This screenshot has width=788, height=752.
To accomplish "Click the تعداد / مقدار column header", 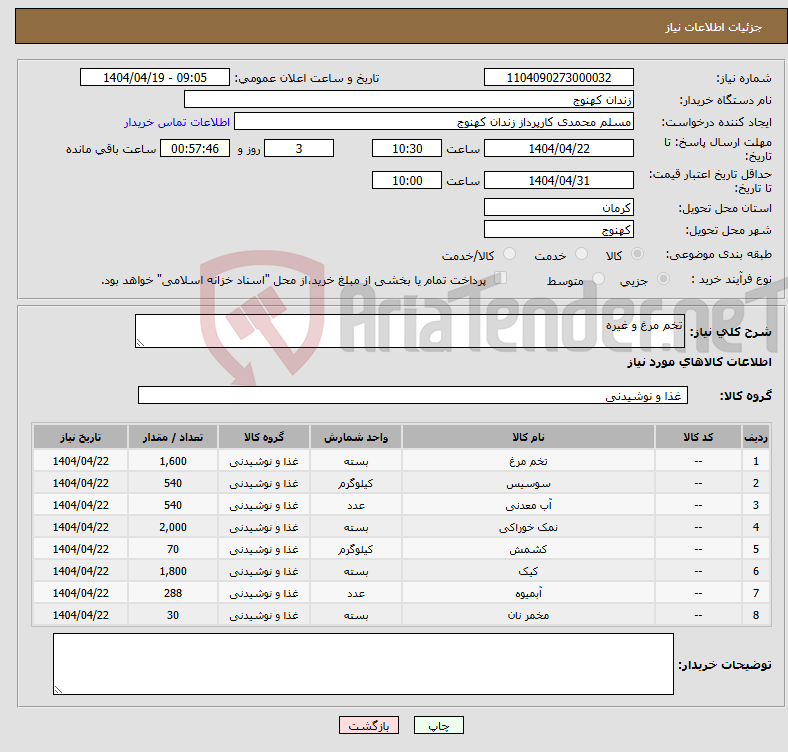I will click(173, 437).
